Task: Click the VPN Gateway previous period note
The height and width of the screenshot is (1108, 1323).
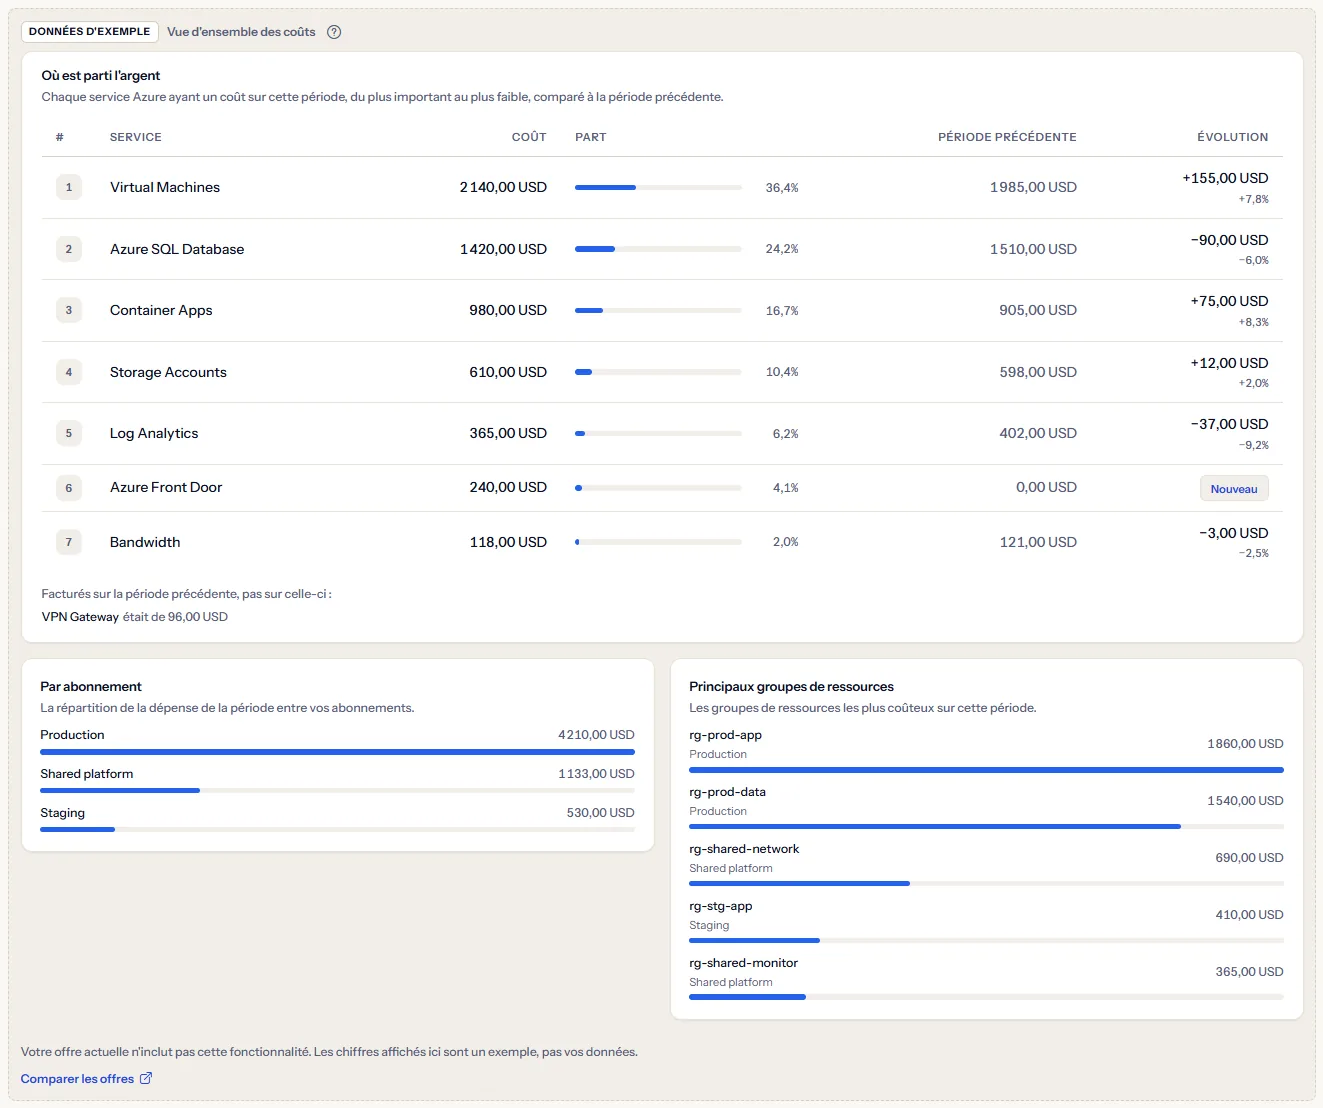Action: coord(135,617)
